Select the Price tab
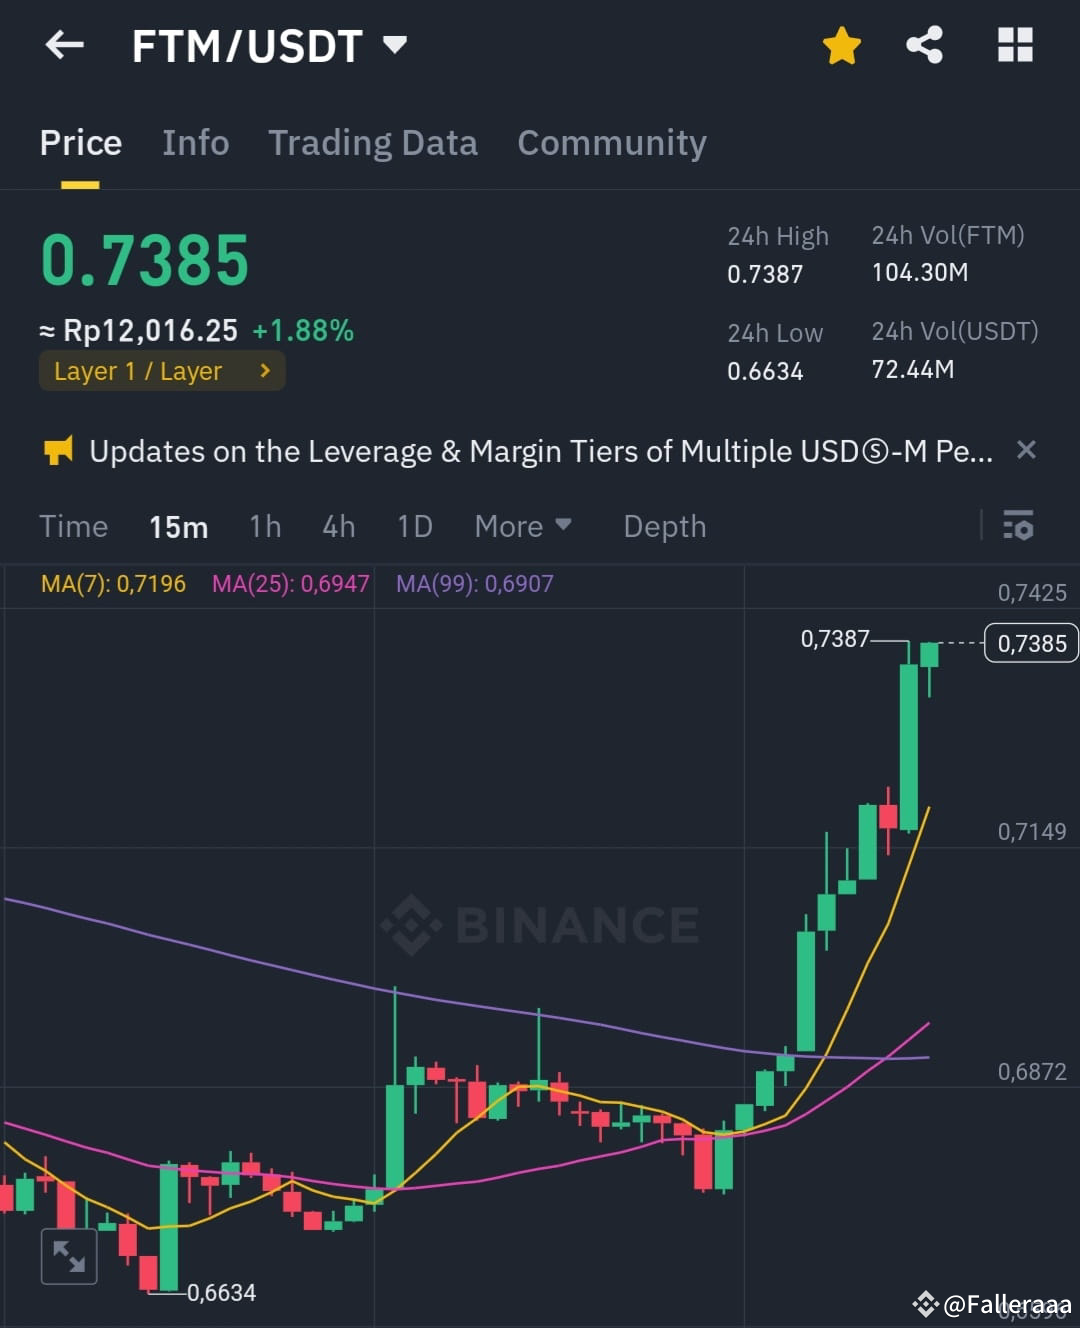This screenshot has width=1080, height=1328. [80, 143]
